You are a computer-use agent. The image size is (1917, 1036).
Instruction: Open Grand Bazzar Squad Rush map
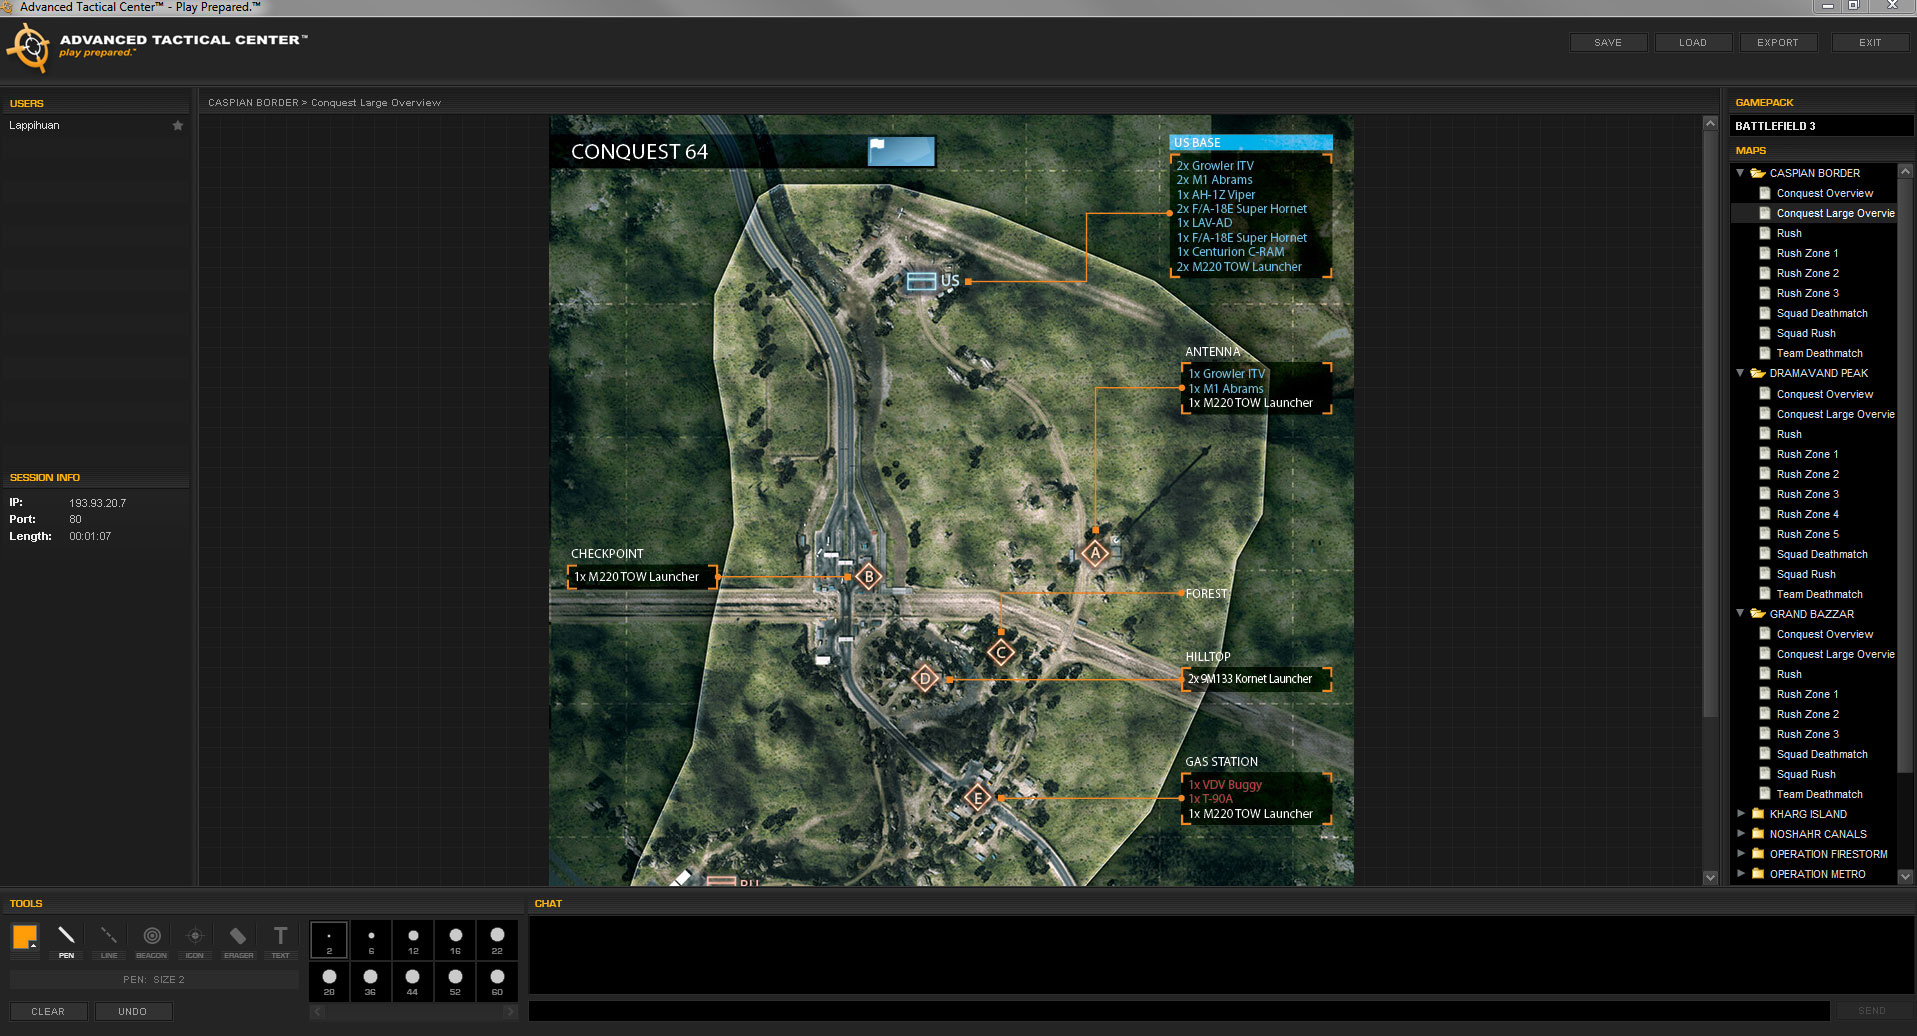pyautogui.click(x=1806, y=774)
